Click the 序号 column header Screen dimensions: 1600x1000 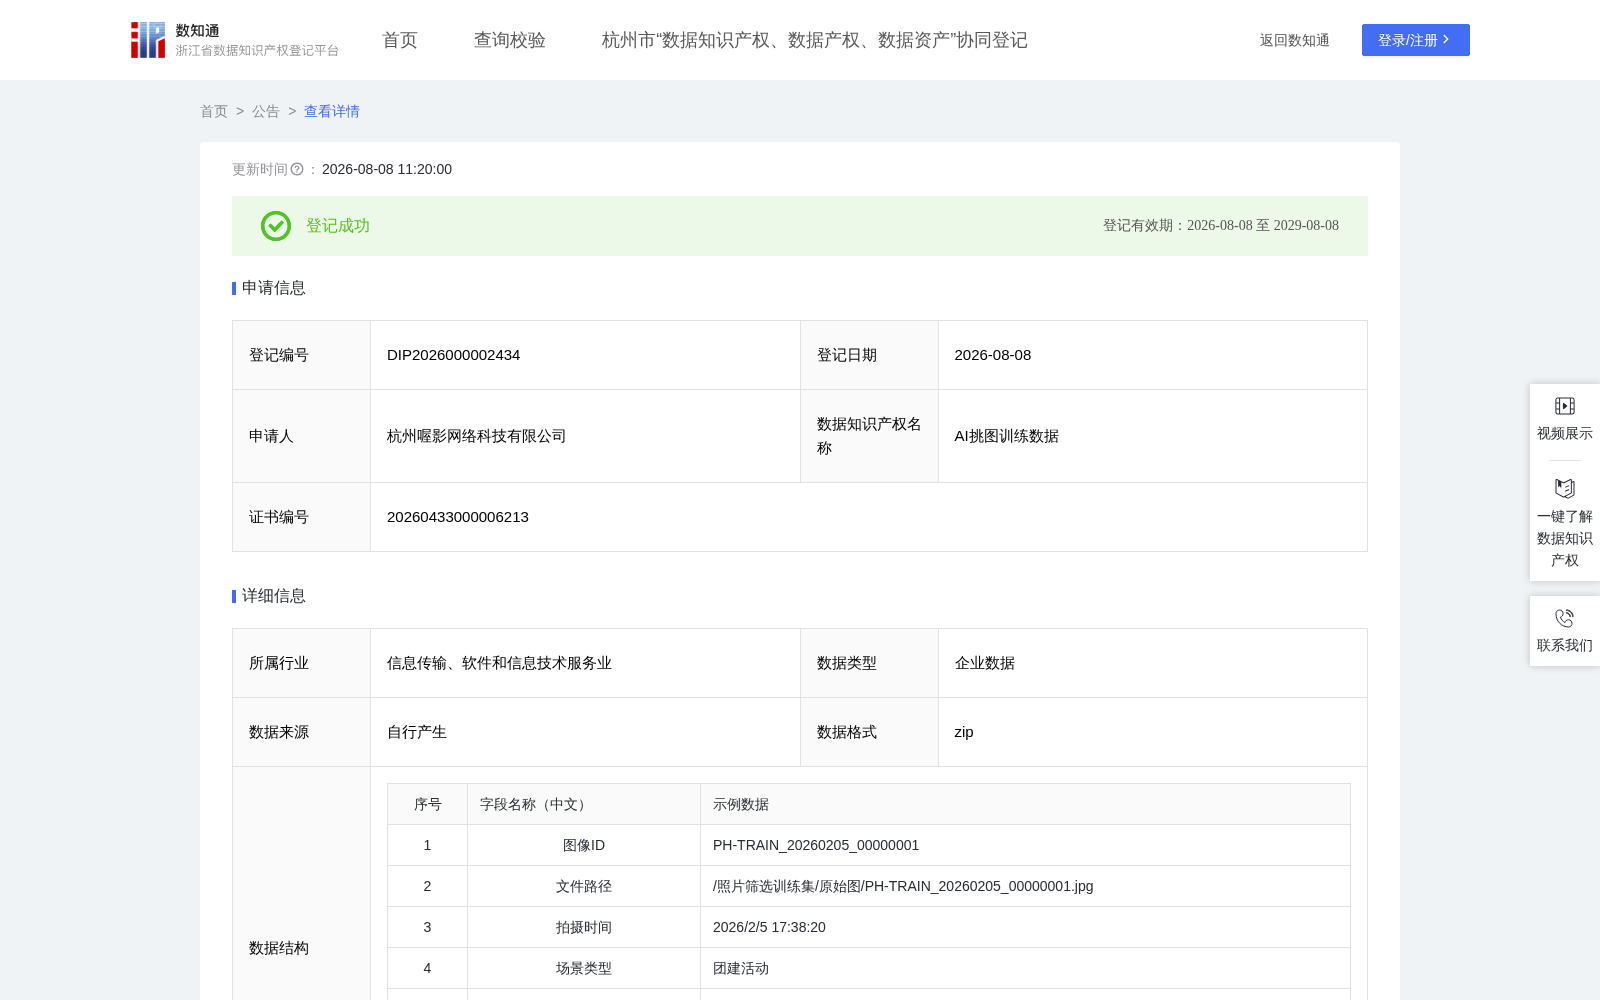428,804
